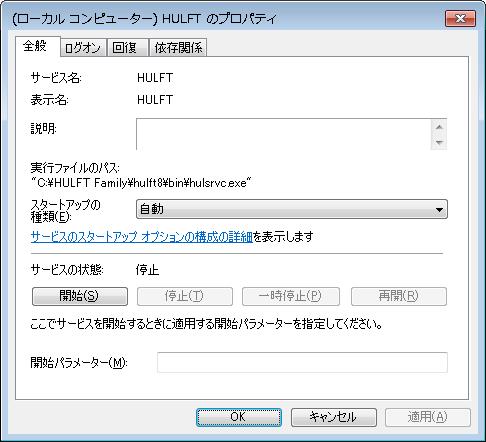
Task: Start the service with 開始(S) button
Action: click(80, 296)
